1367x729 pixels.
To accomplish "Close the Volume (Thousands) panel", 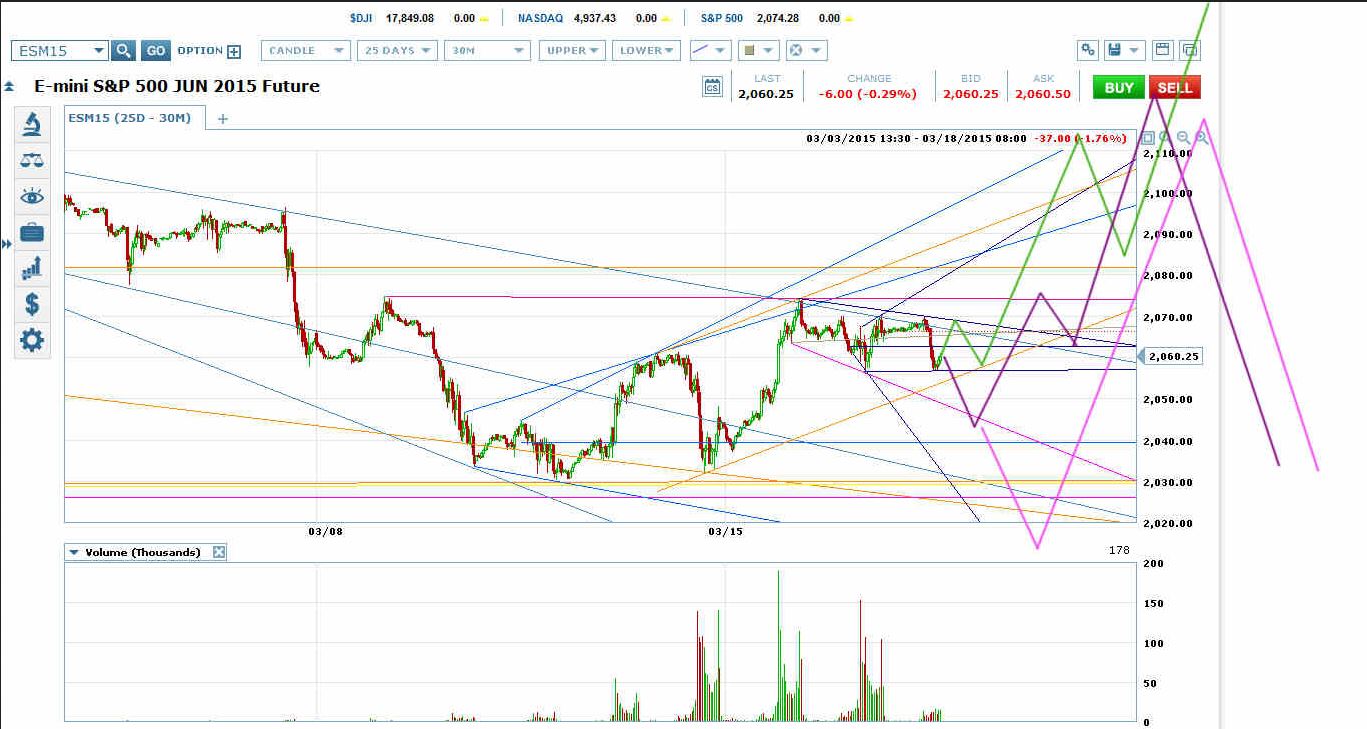I will [219, 552].
